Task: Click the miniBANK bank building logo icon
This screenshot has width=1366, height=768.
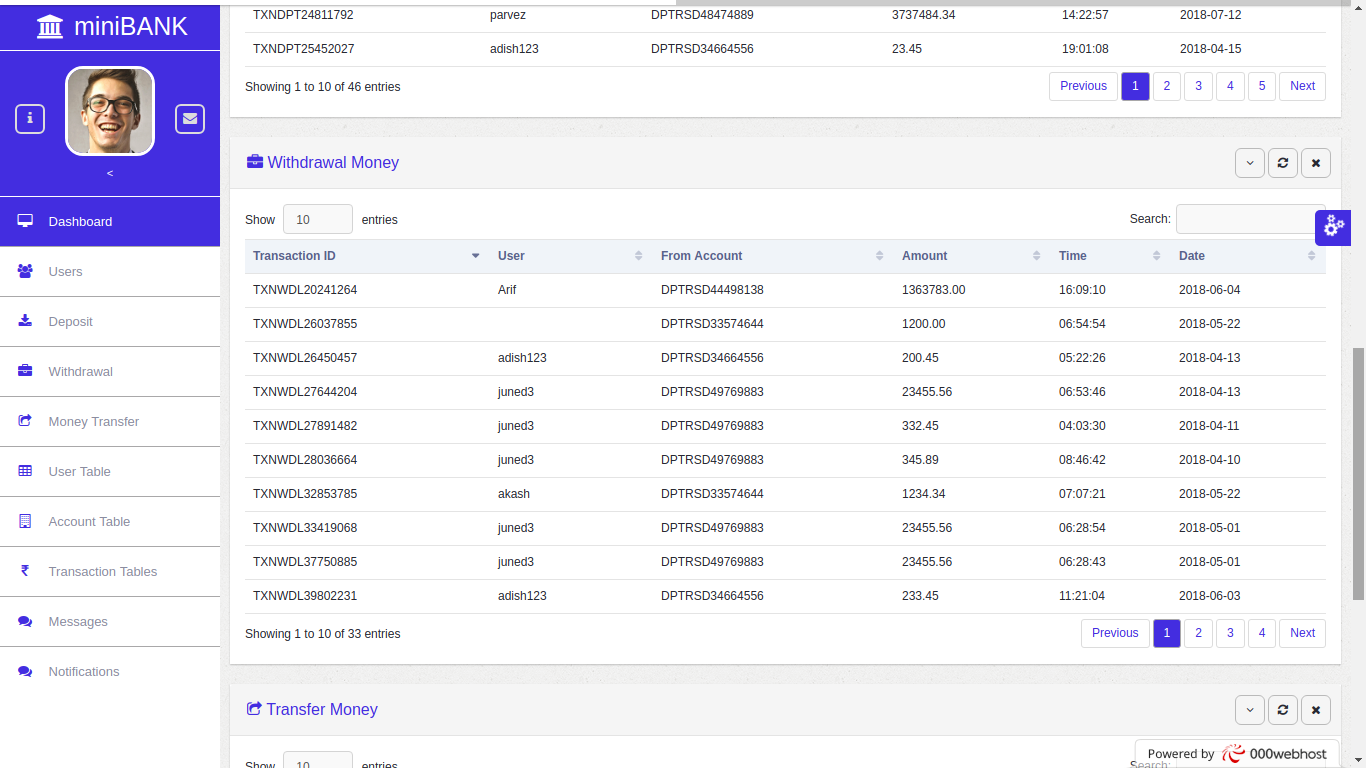Action: point(49,26)
